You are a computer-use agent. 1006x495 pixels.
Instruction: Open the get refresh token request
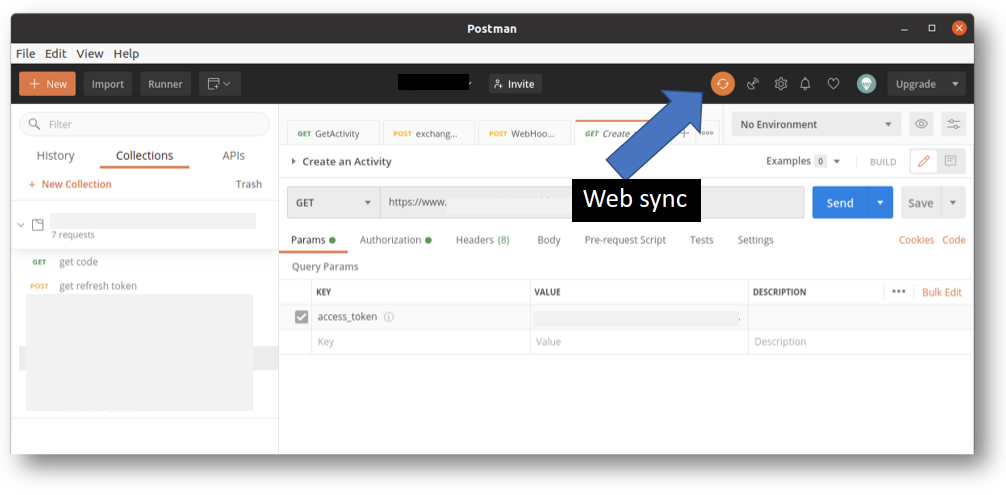tap(98, 286)
